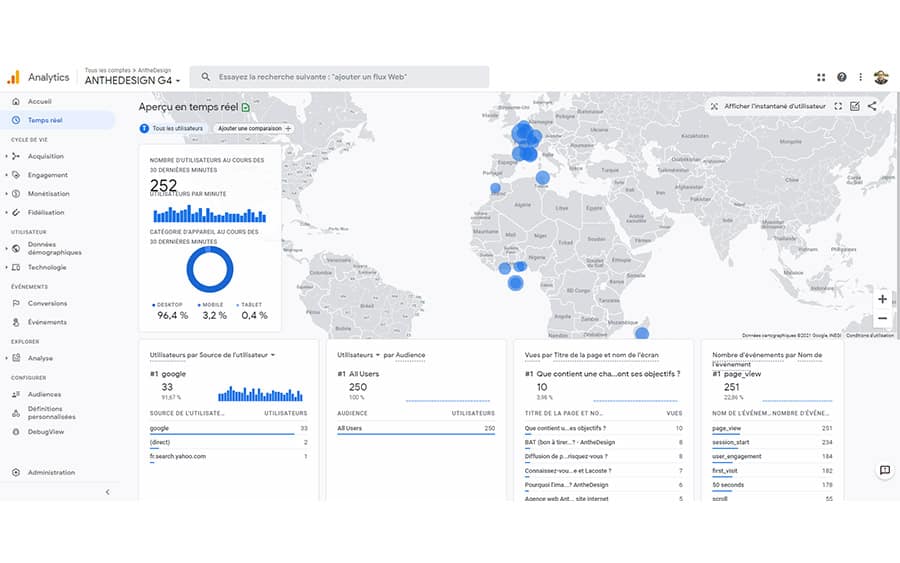The image size is (900, 563).
Task: Click the Audiences icon
Action: [x=16, y=394]
